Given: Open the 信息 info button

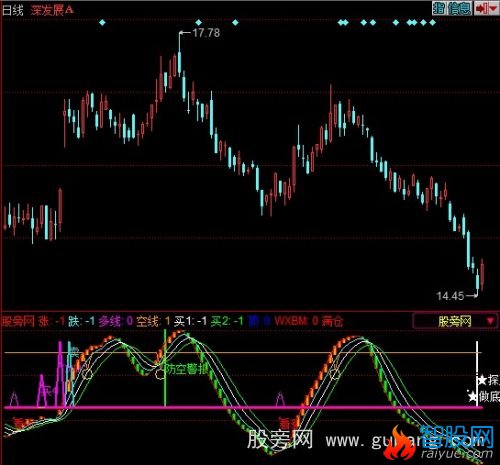Looking at the screenshot, I should tap(459, 8).
